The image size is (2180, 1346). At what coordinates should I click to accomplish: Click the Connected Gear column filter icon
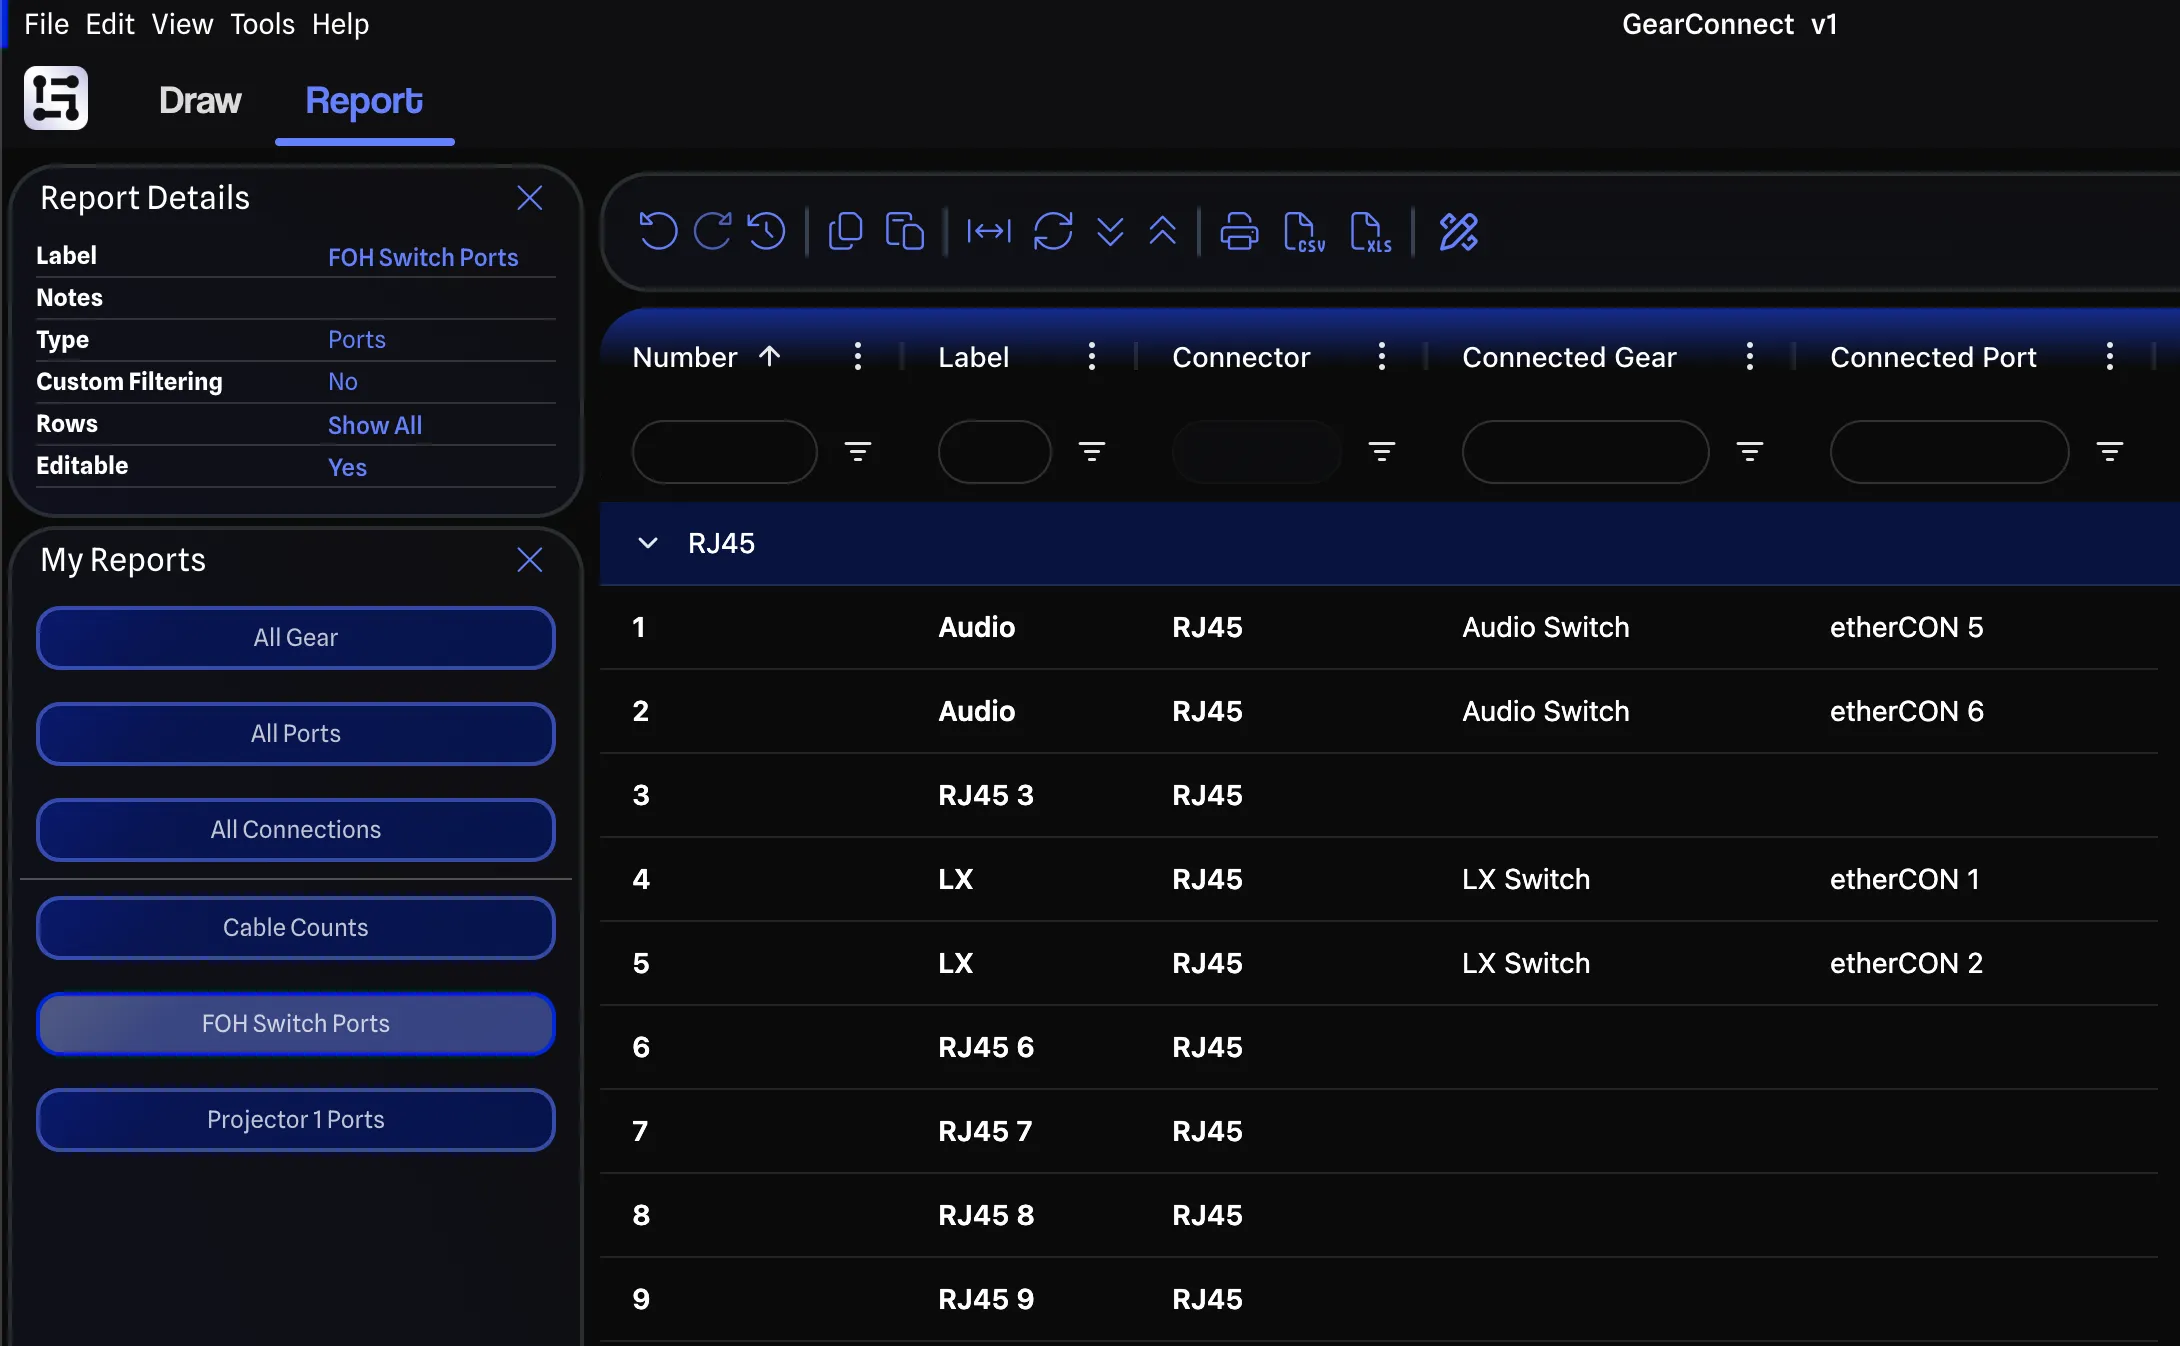point(1749,452)
